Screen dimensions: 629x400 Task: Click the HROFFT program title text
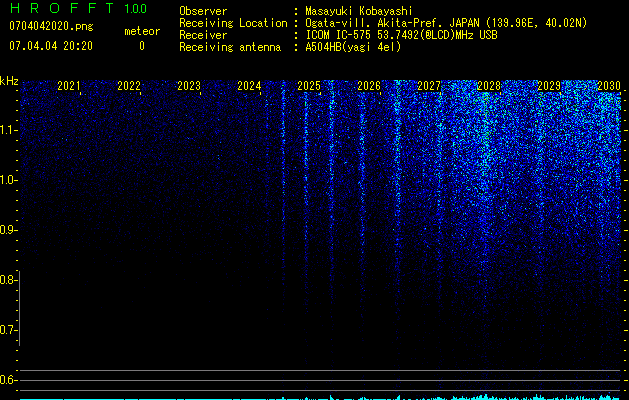63,8
